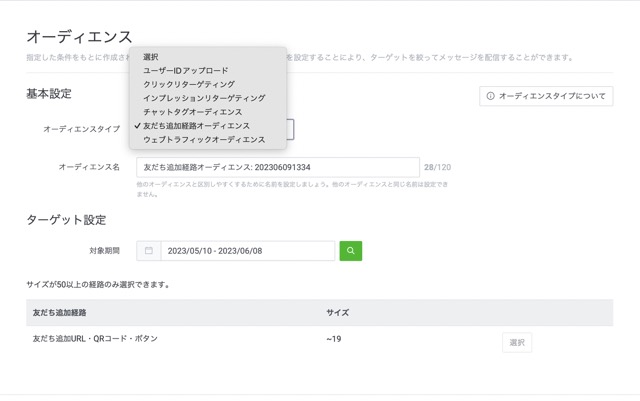Click the オーディエンス名 text input field
Viewport: 640px width, 401px height.
[x=278, y=167]
